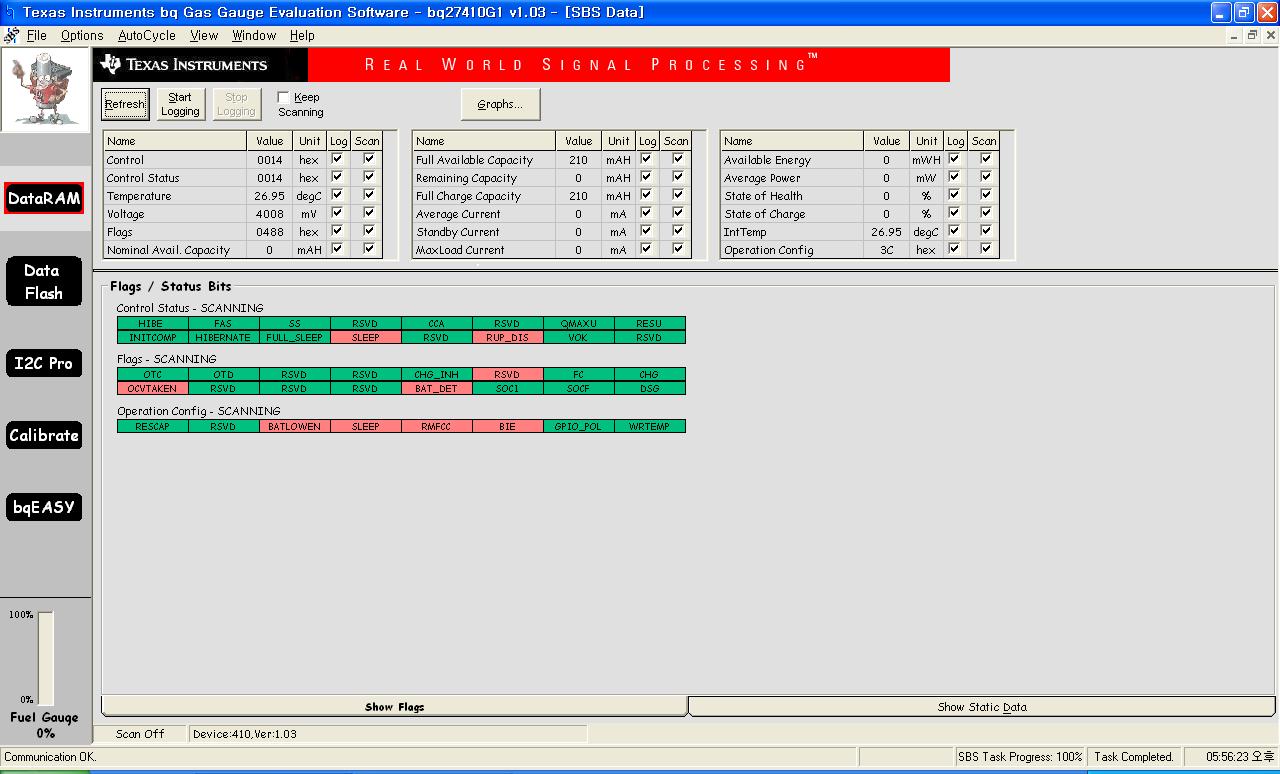The width and height of the screenshot is (1280, 774).
Task: Click the RUP_DIS status bit
Action: (508, 337)
